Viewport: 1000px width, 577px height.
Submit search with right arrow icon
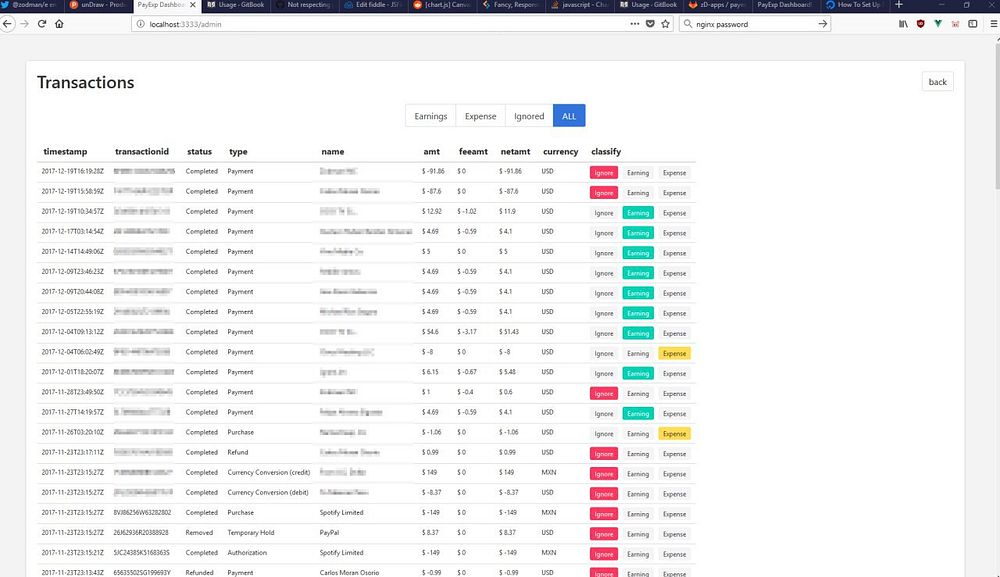pyautogui.click(x=823, y=24)
